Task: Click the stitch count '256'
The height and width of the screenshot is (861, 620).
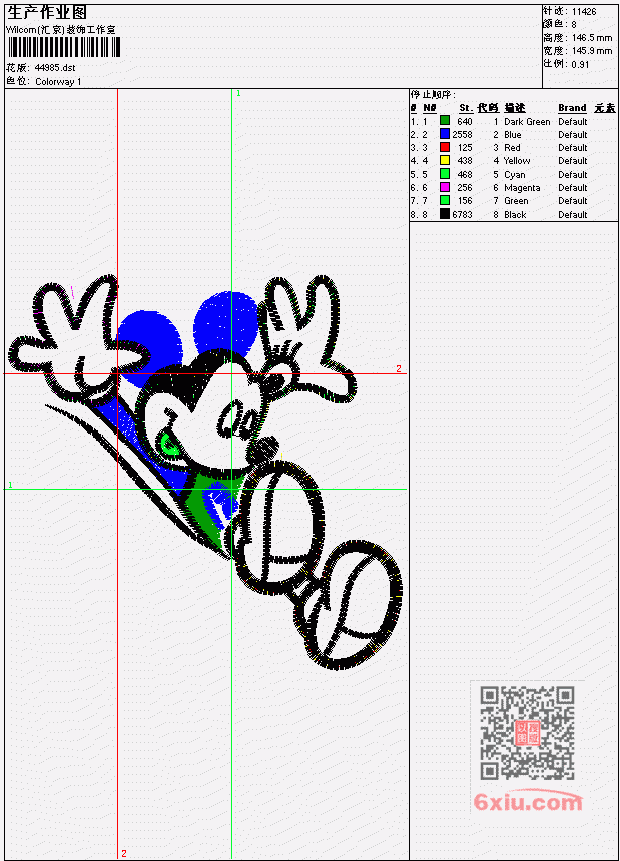Action: click(465, 188)
